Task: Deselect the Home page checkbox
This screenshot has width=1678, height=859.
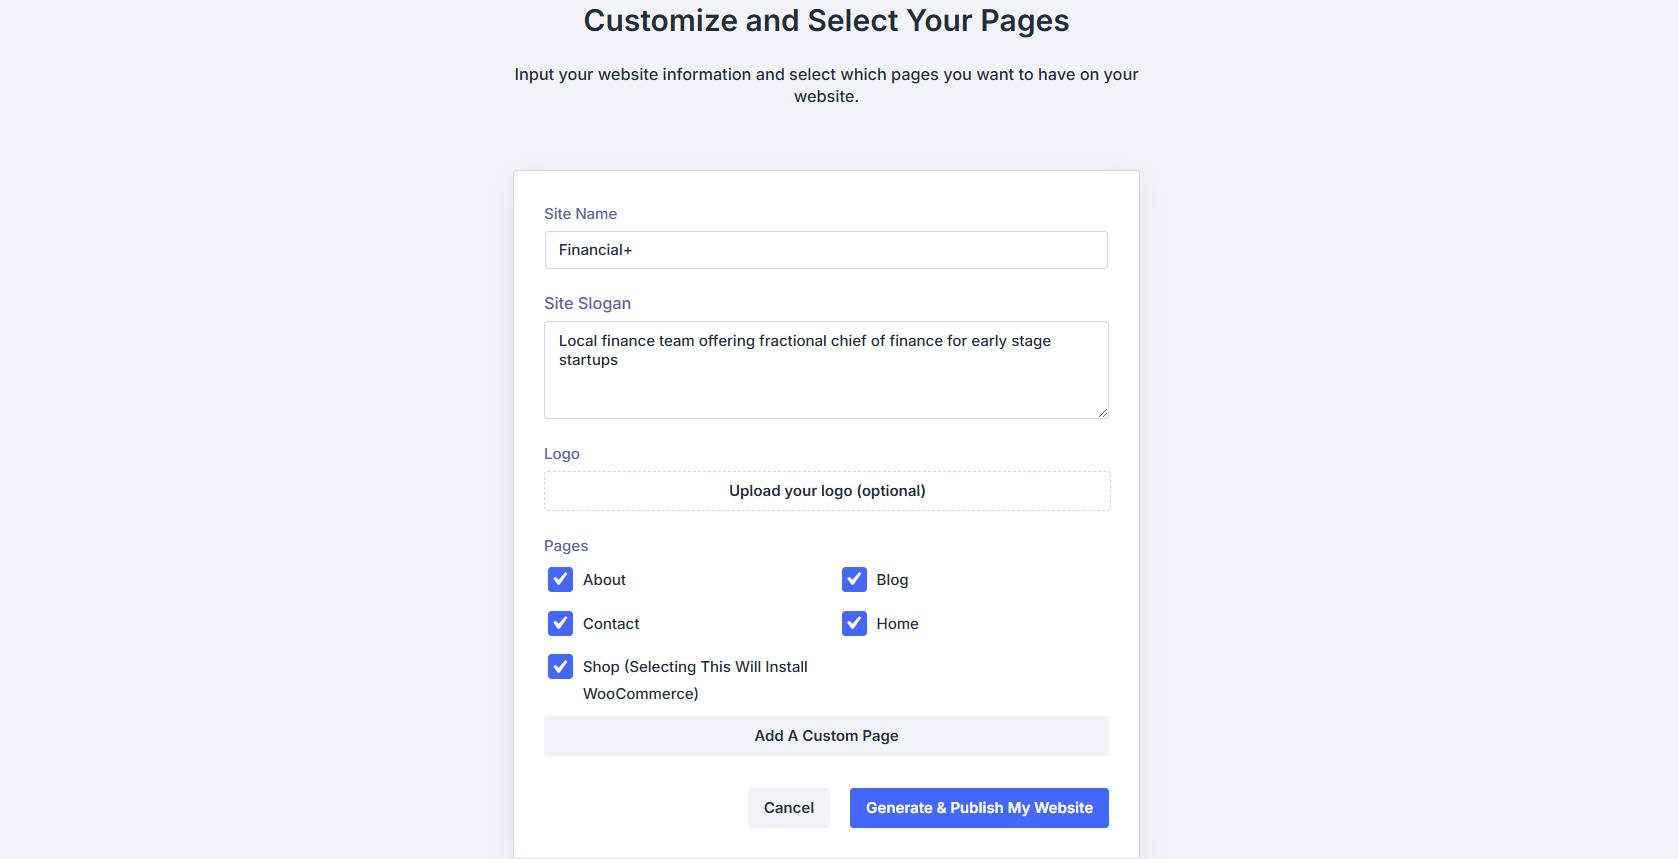Action: 854,623
